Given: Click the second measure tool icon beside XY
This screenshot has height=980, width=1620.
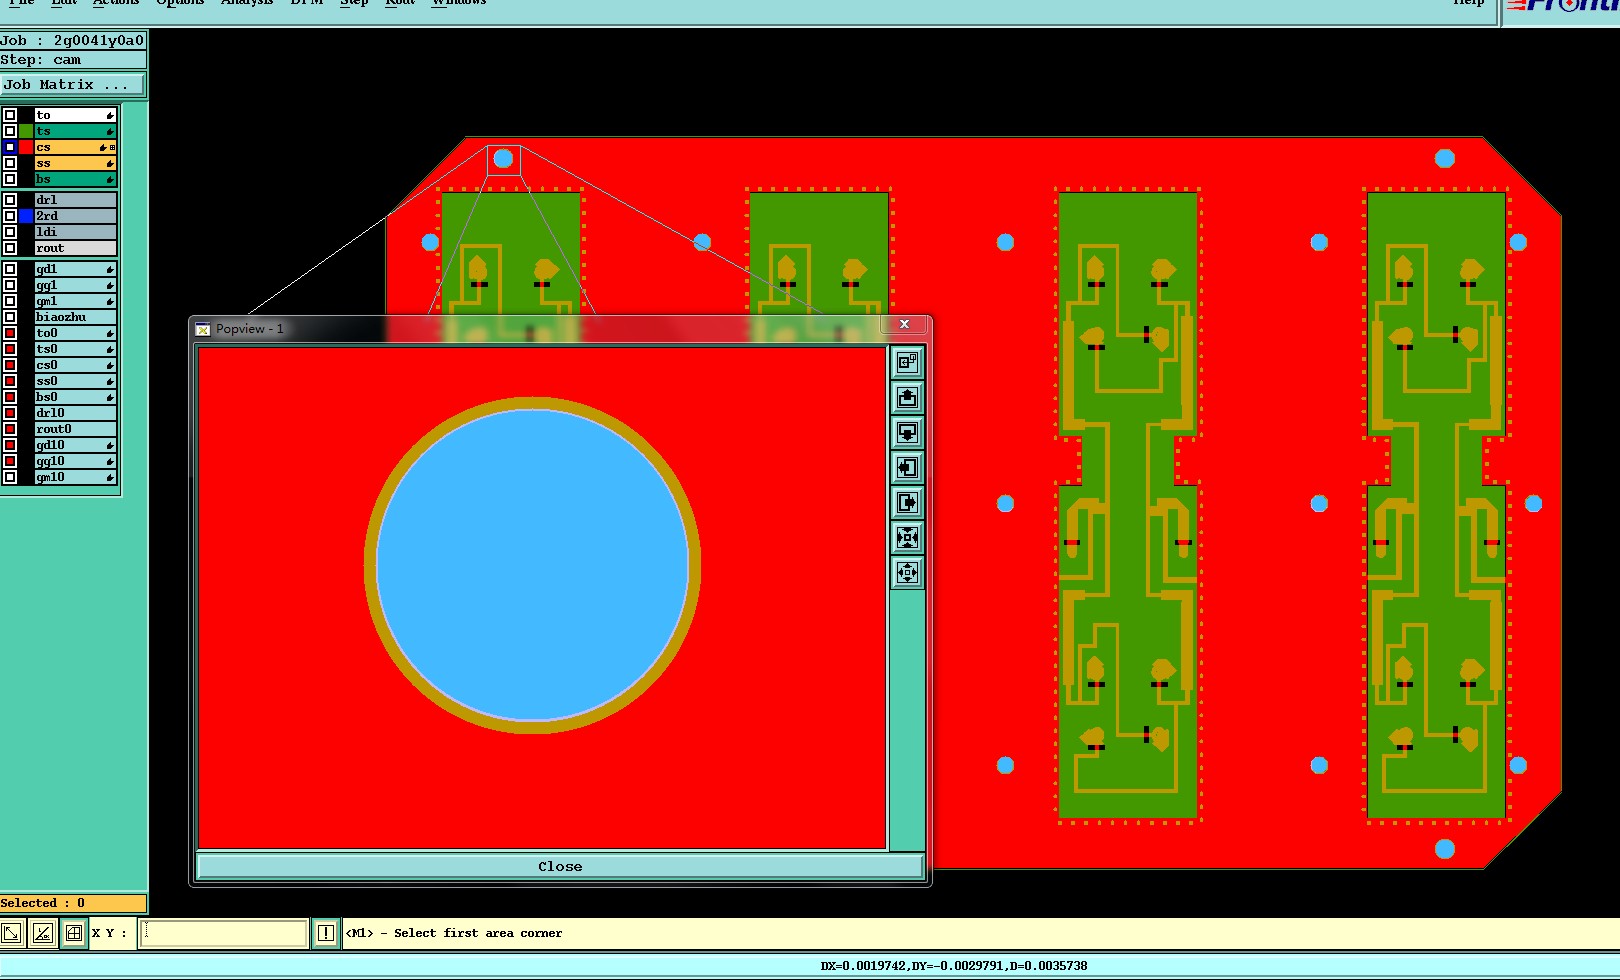Looking at the screenshot, I should 42,933.
